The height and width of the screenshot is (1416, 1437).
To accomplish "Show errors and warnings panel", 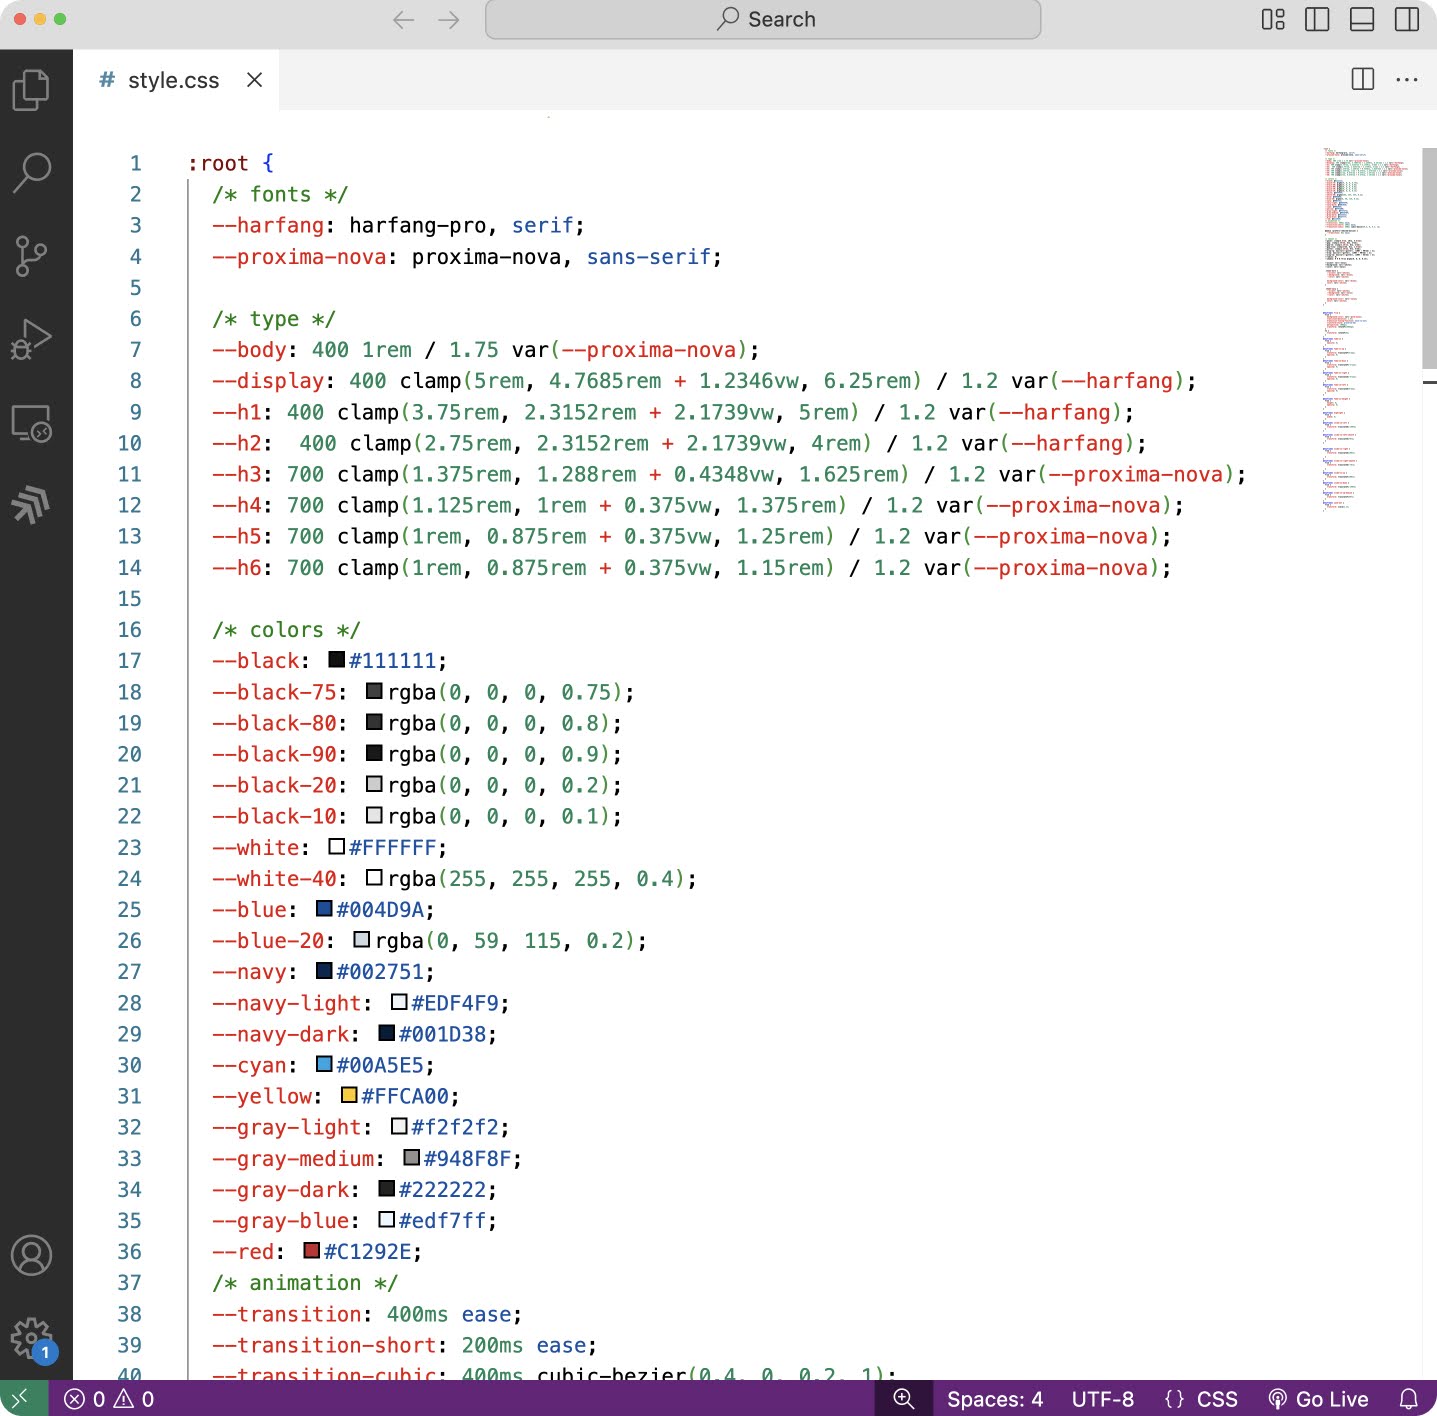I will tap(109, 1399).
